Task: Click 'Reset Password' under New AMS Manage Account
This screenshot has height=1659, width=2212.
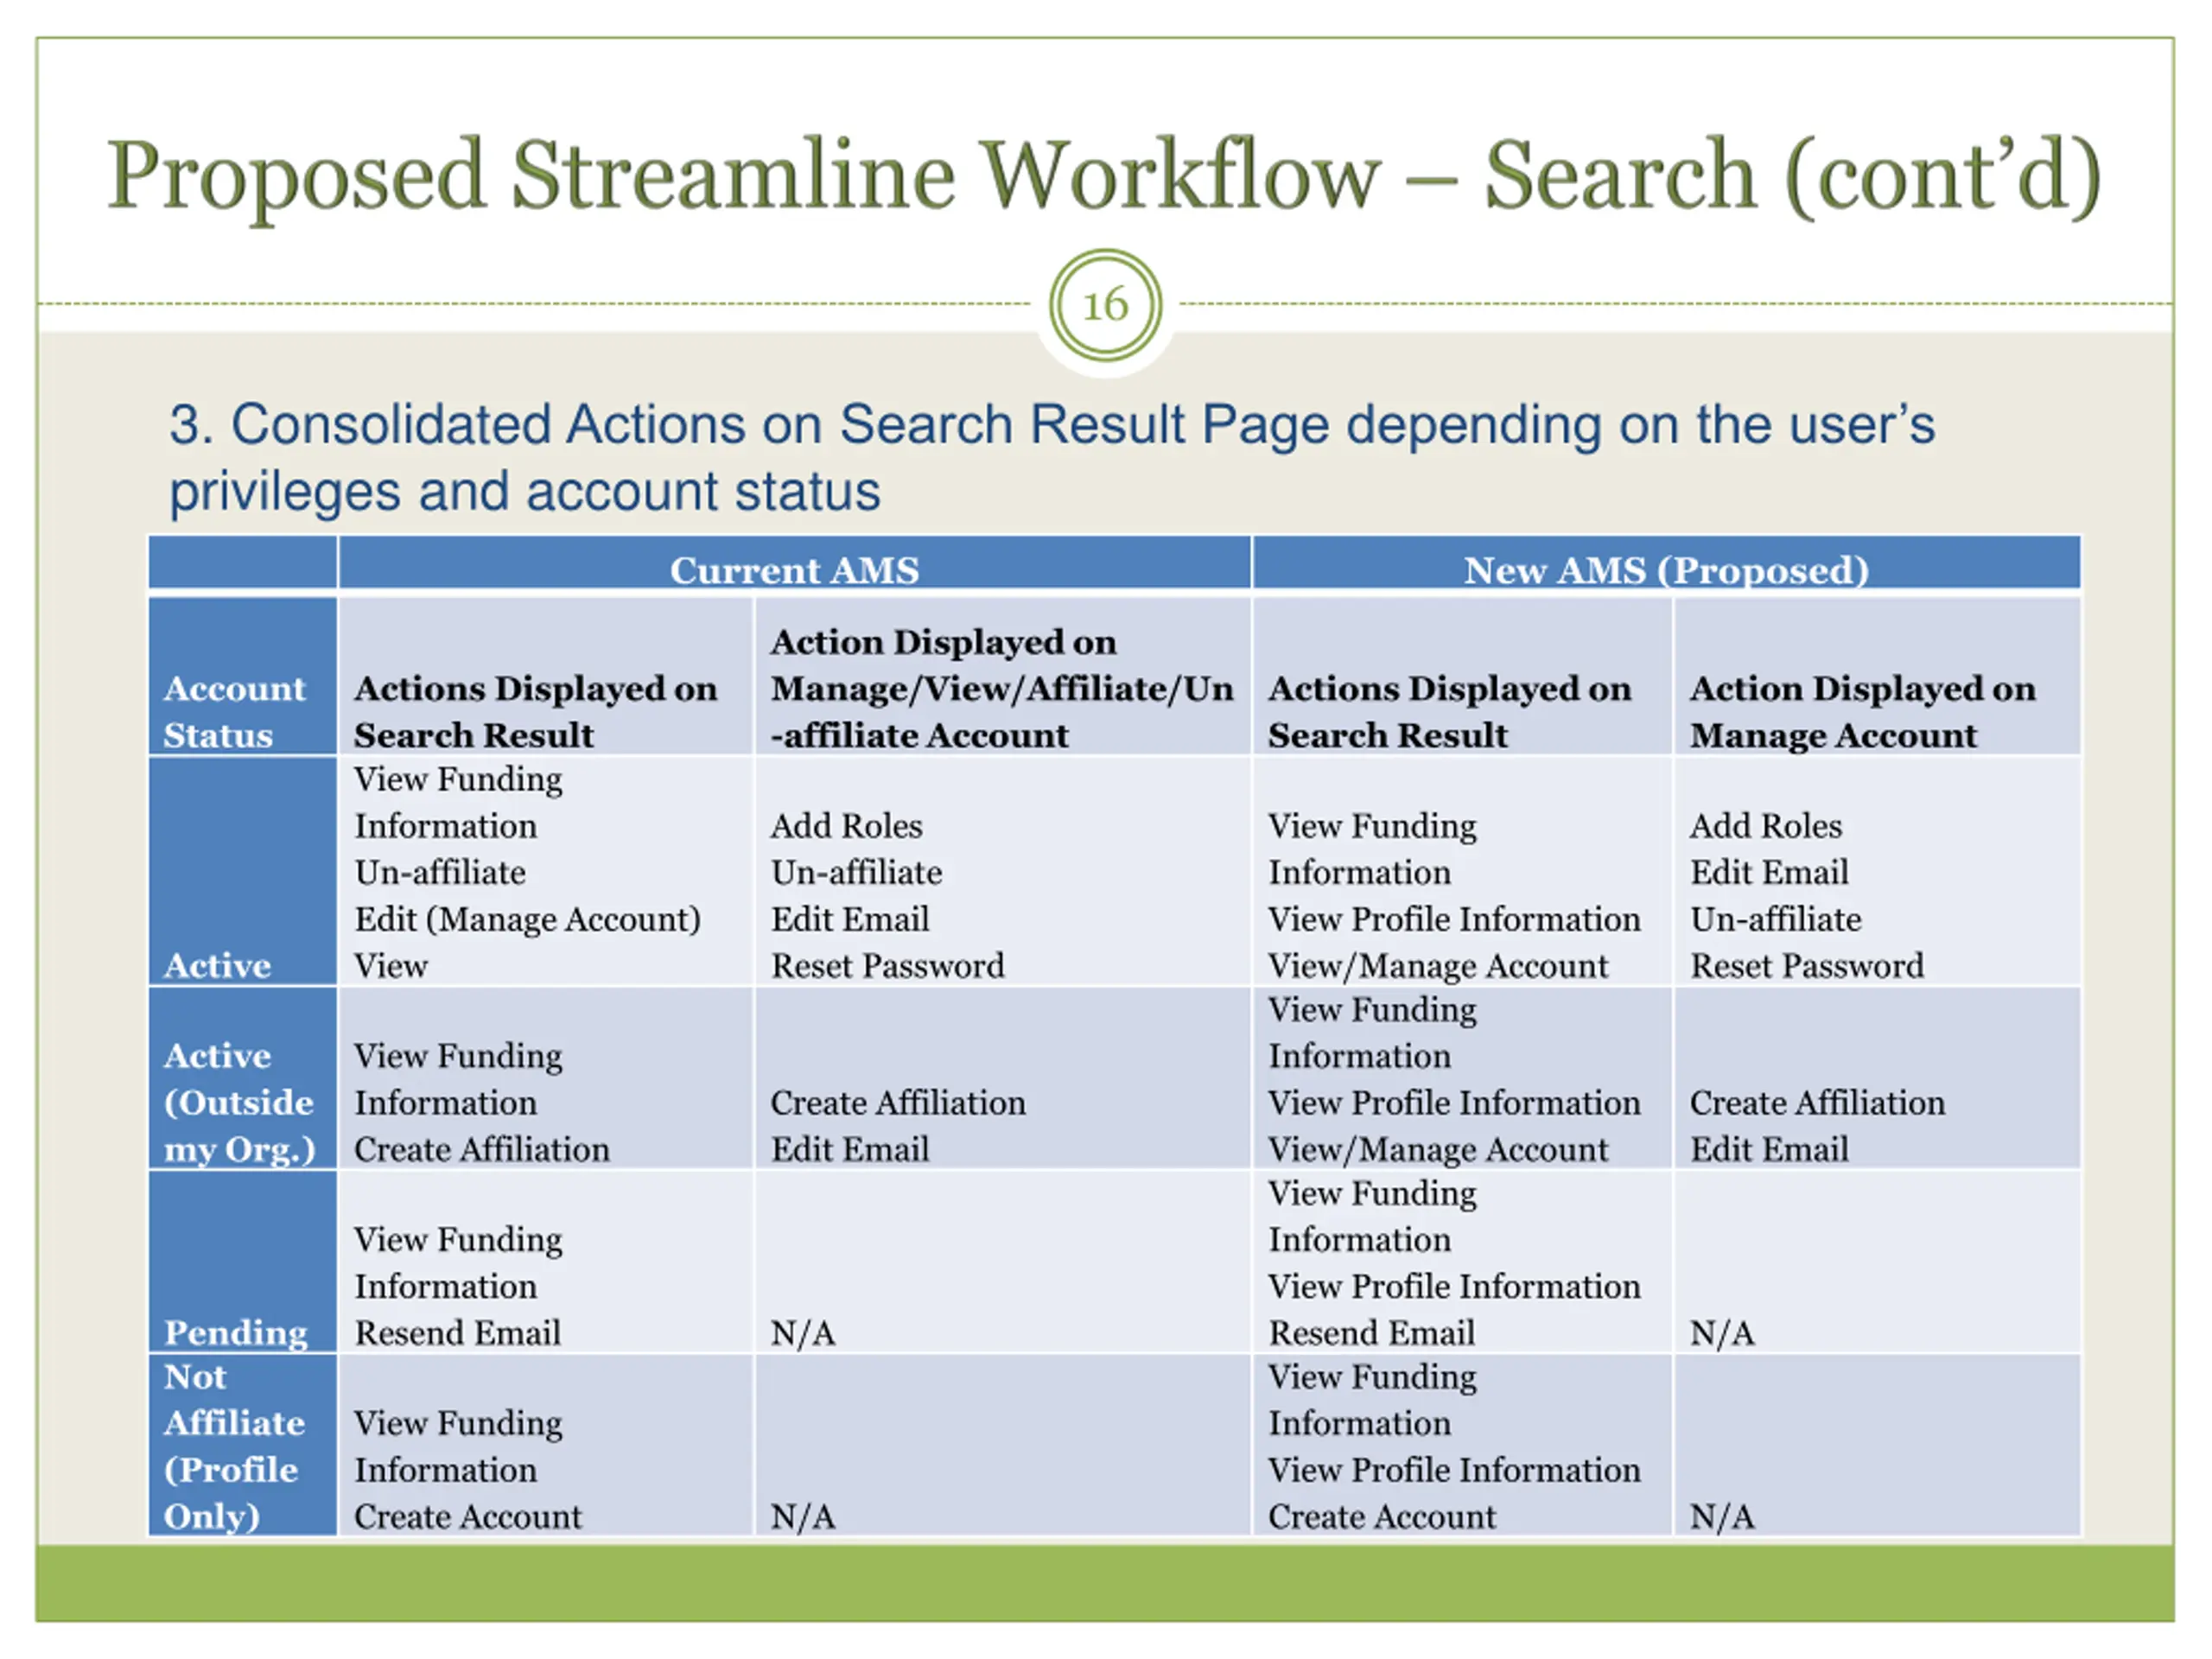Action: tap(1806, 965)
